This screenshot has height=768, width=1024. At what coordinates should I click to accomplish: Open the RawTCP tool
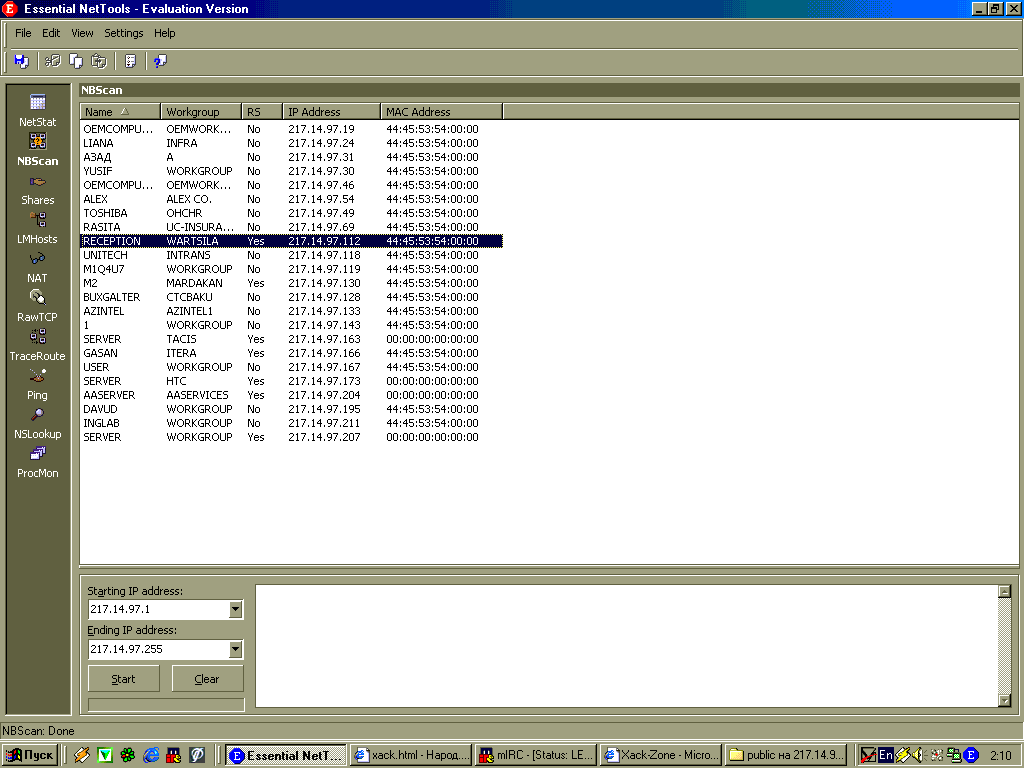point(38,306)
